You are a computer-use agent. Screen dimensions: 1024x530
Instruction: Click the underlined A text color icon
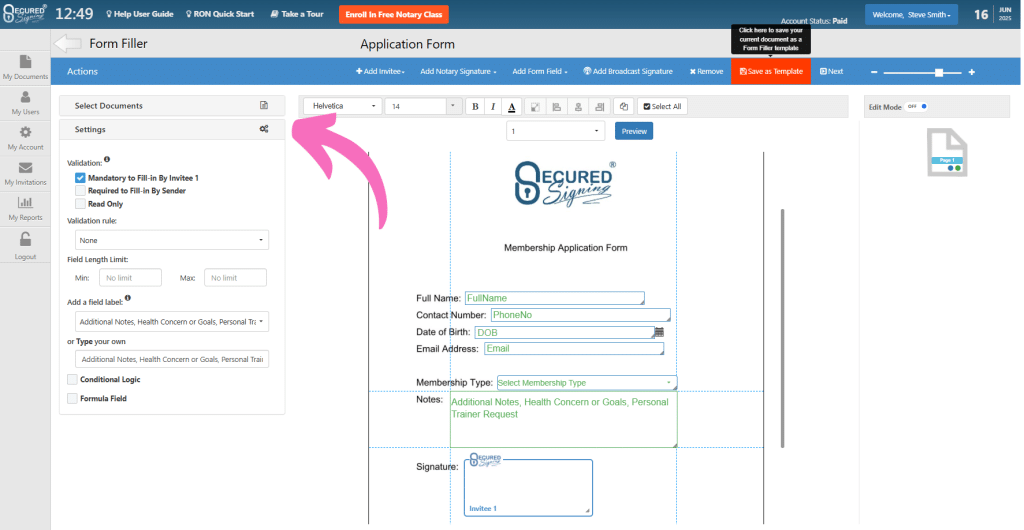tap(511, 106)
